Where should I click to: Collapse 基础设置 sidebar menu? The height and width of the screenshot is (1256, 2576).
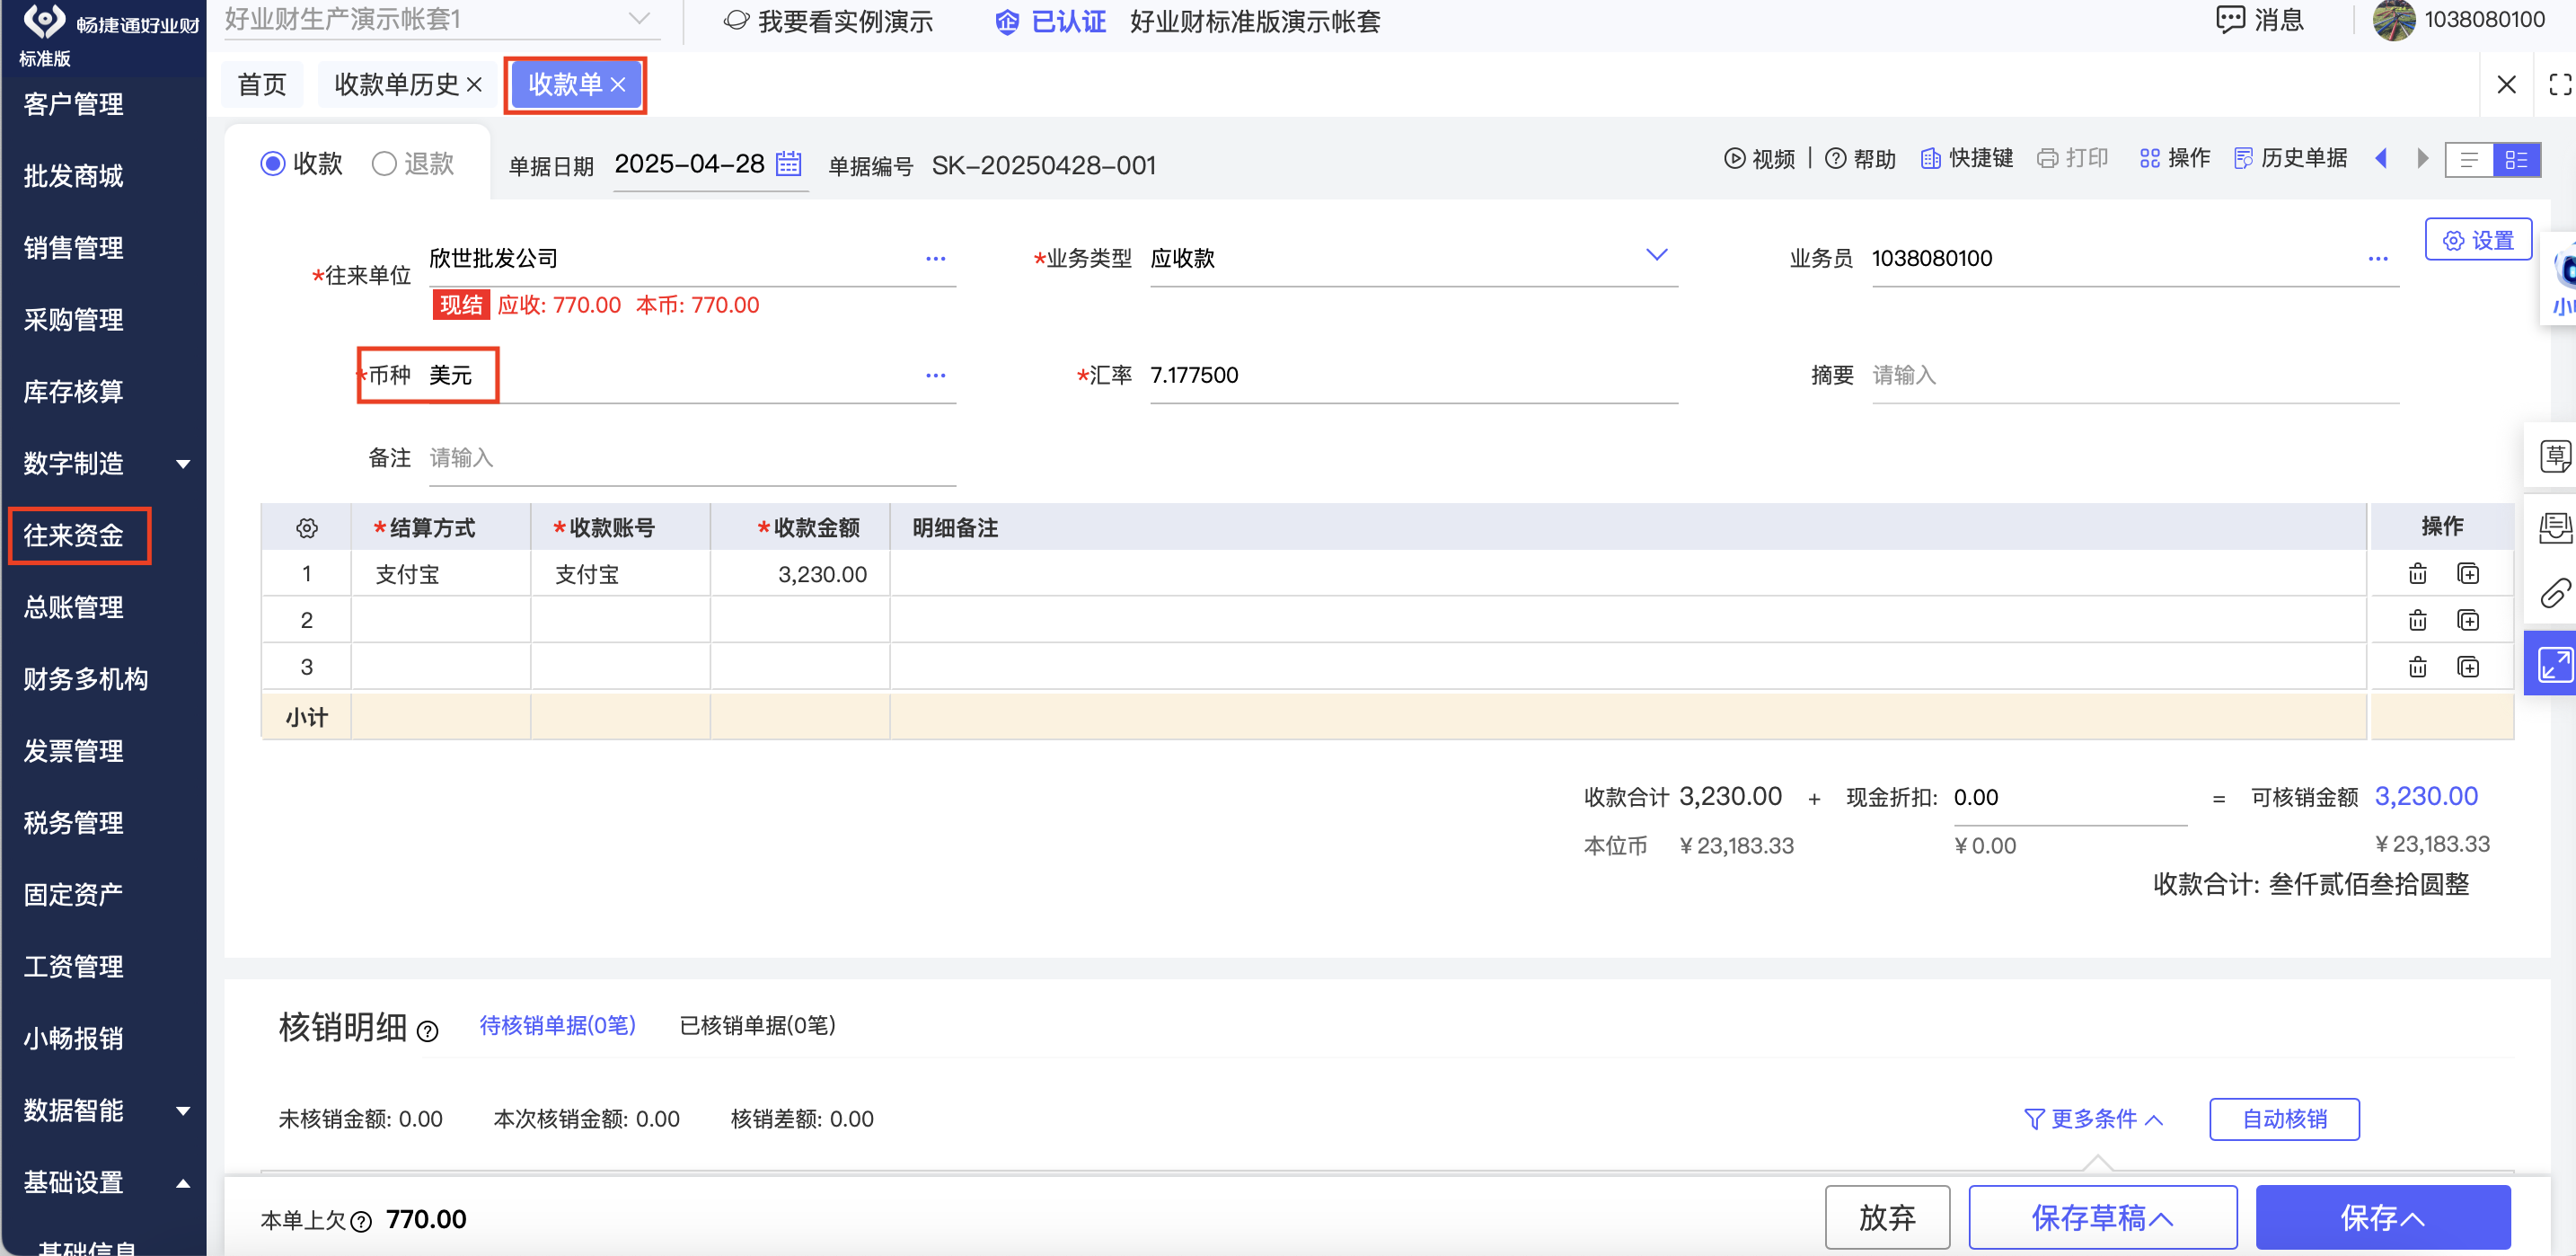183,1182
